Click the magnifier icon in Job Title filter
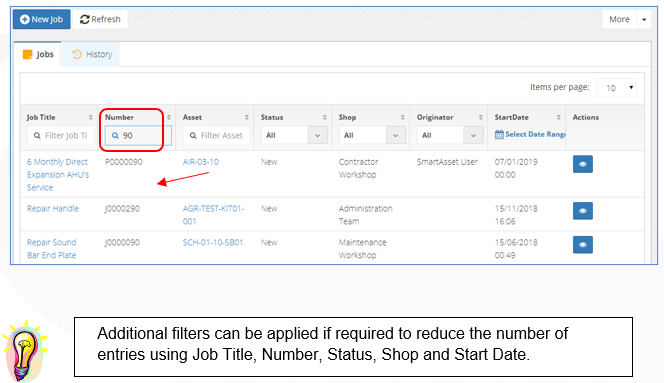This screenshot has width=664, height=383. [37, 136]
